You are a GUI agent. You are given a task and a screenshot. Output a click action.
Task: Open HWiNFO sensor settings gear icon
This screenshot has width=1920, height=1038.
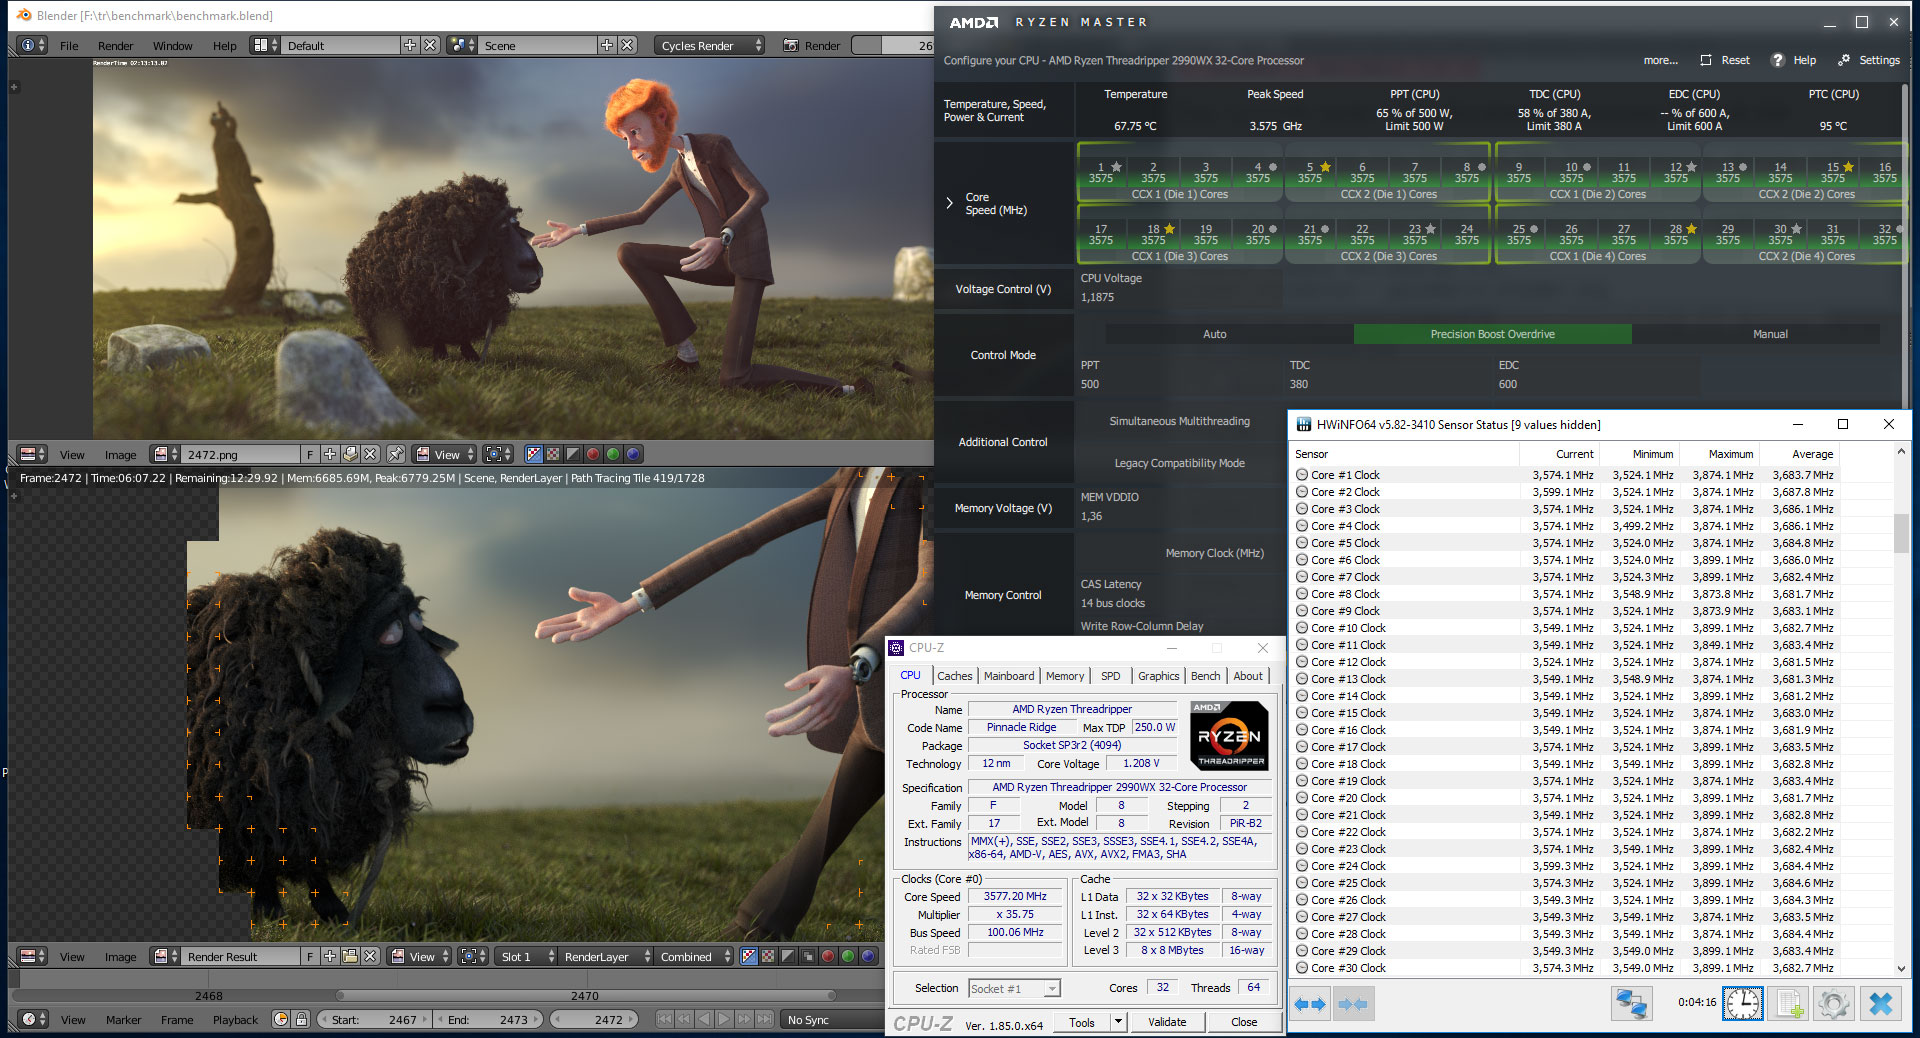(x=1834, y=1003)
